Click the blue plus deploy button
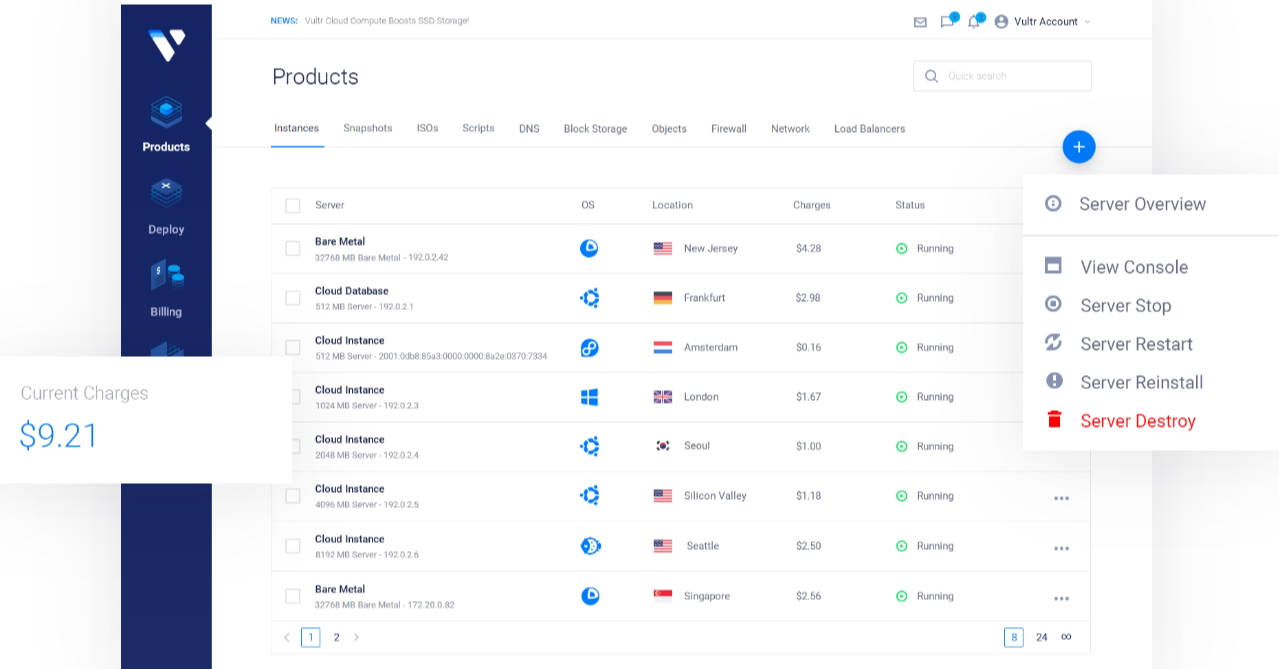This screenshot has height=669, width=1279. [x=1079, y=147]
